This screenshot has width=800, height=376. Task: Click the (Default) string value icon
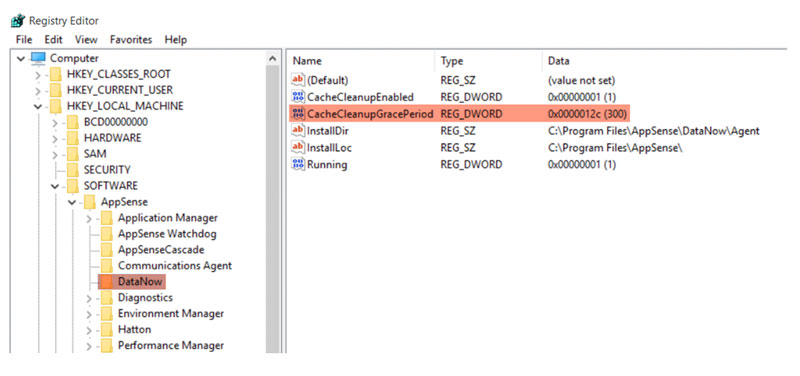(298, 80)
